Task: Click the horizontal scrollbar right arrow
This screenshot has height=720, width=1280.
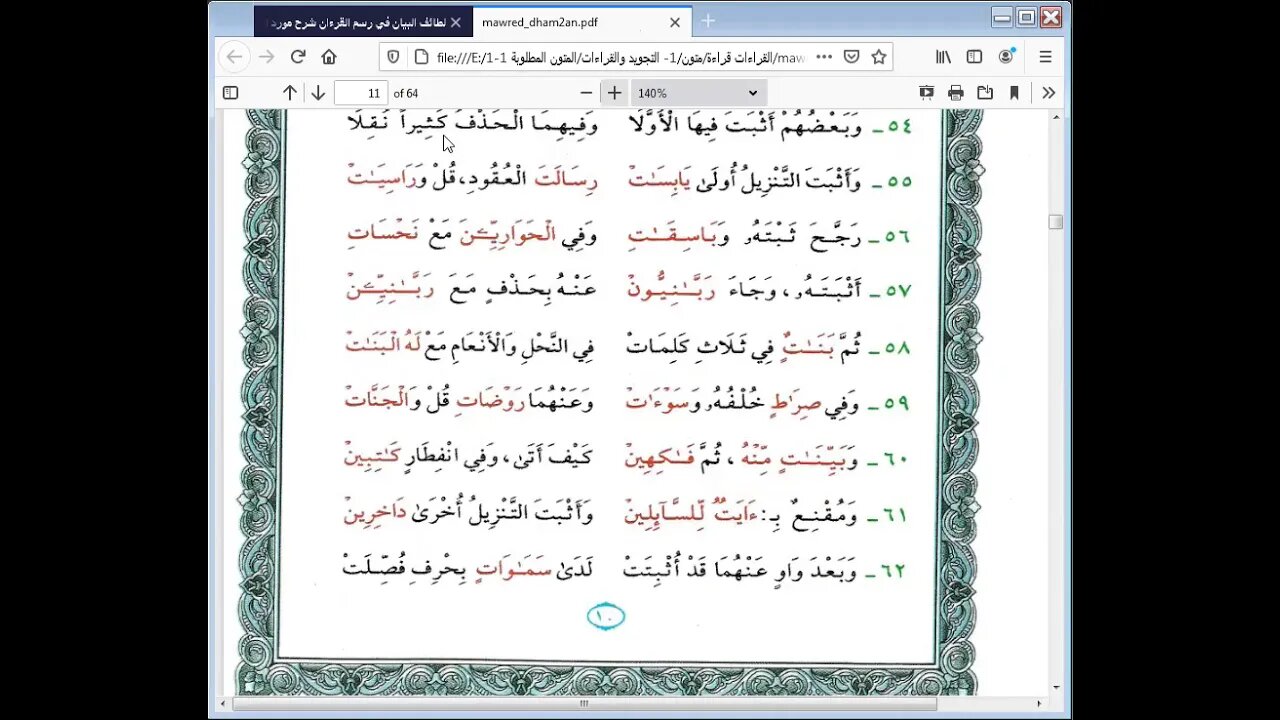Action: [x=1040, y=704]
